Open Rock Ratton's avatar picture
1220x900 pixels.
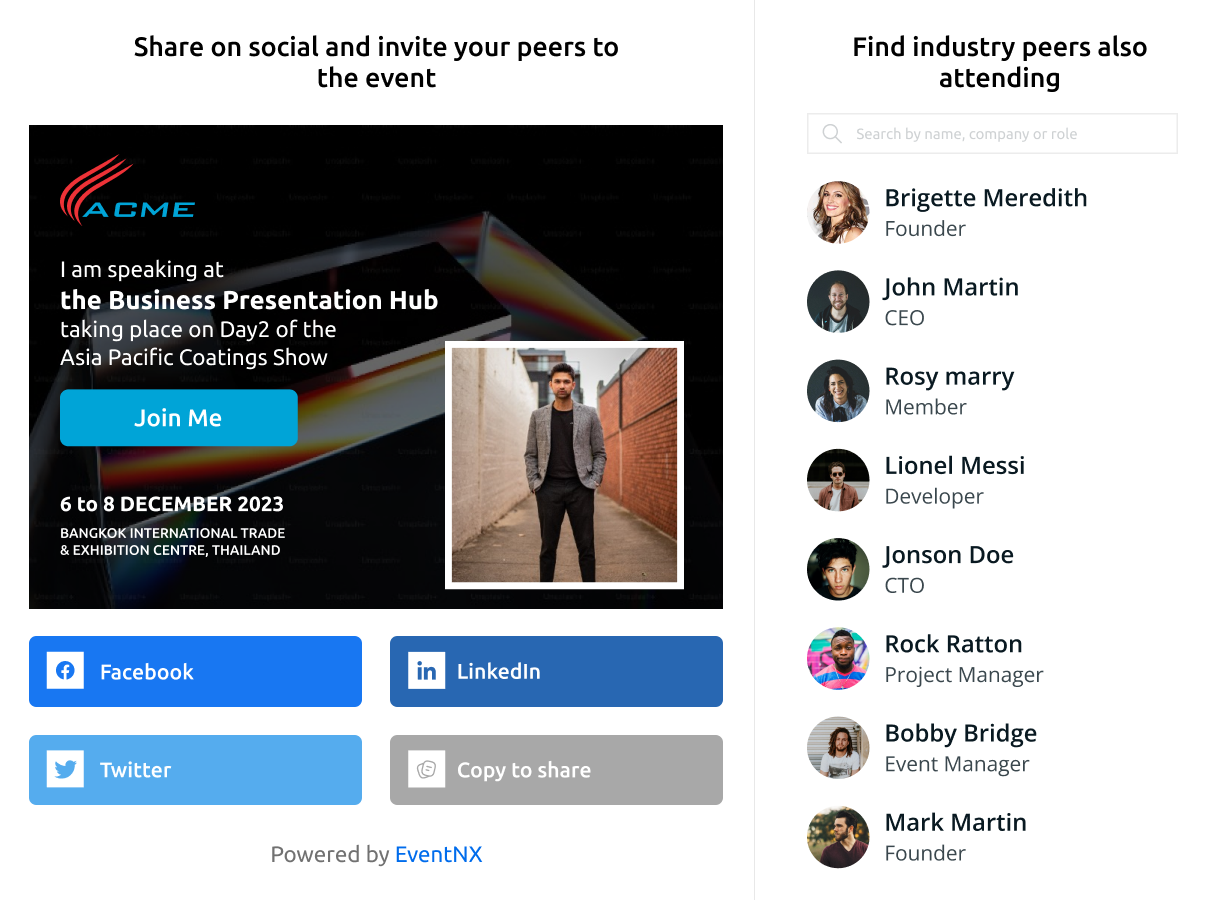838,658
